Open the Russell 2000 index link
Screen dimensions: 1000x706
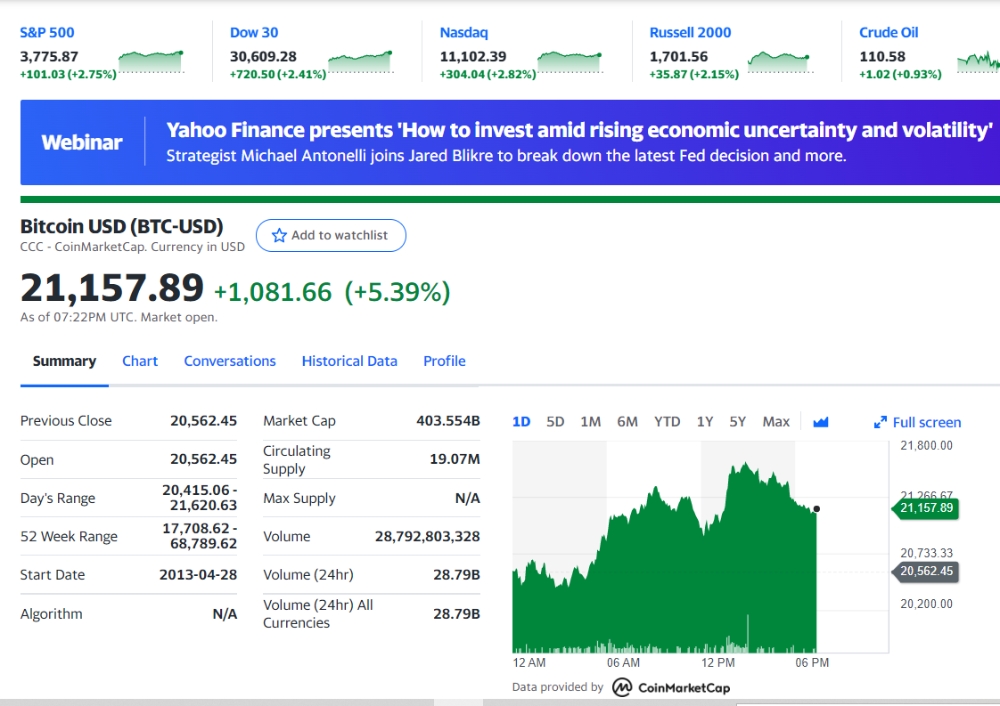[690, 33]
